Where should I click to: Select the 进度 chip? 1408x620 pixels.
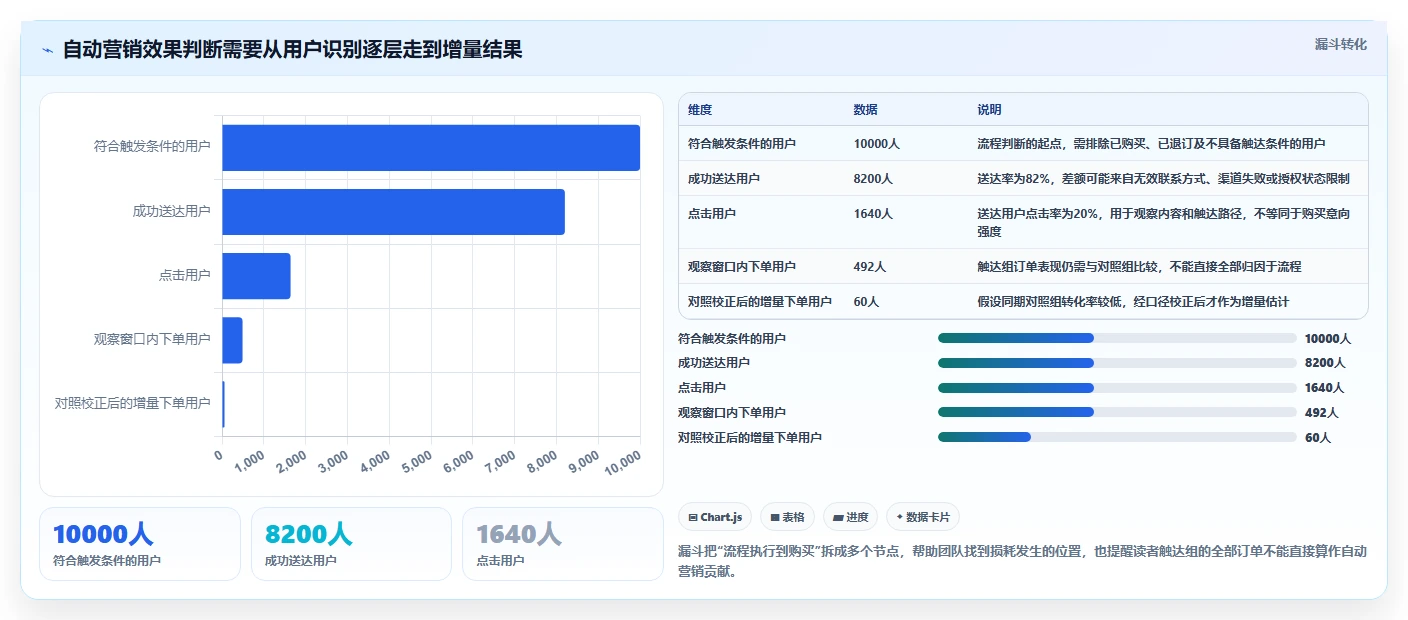pos(850,517)
